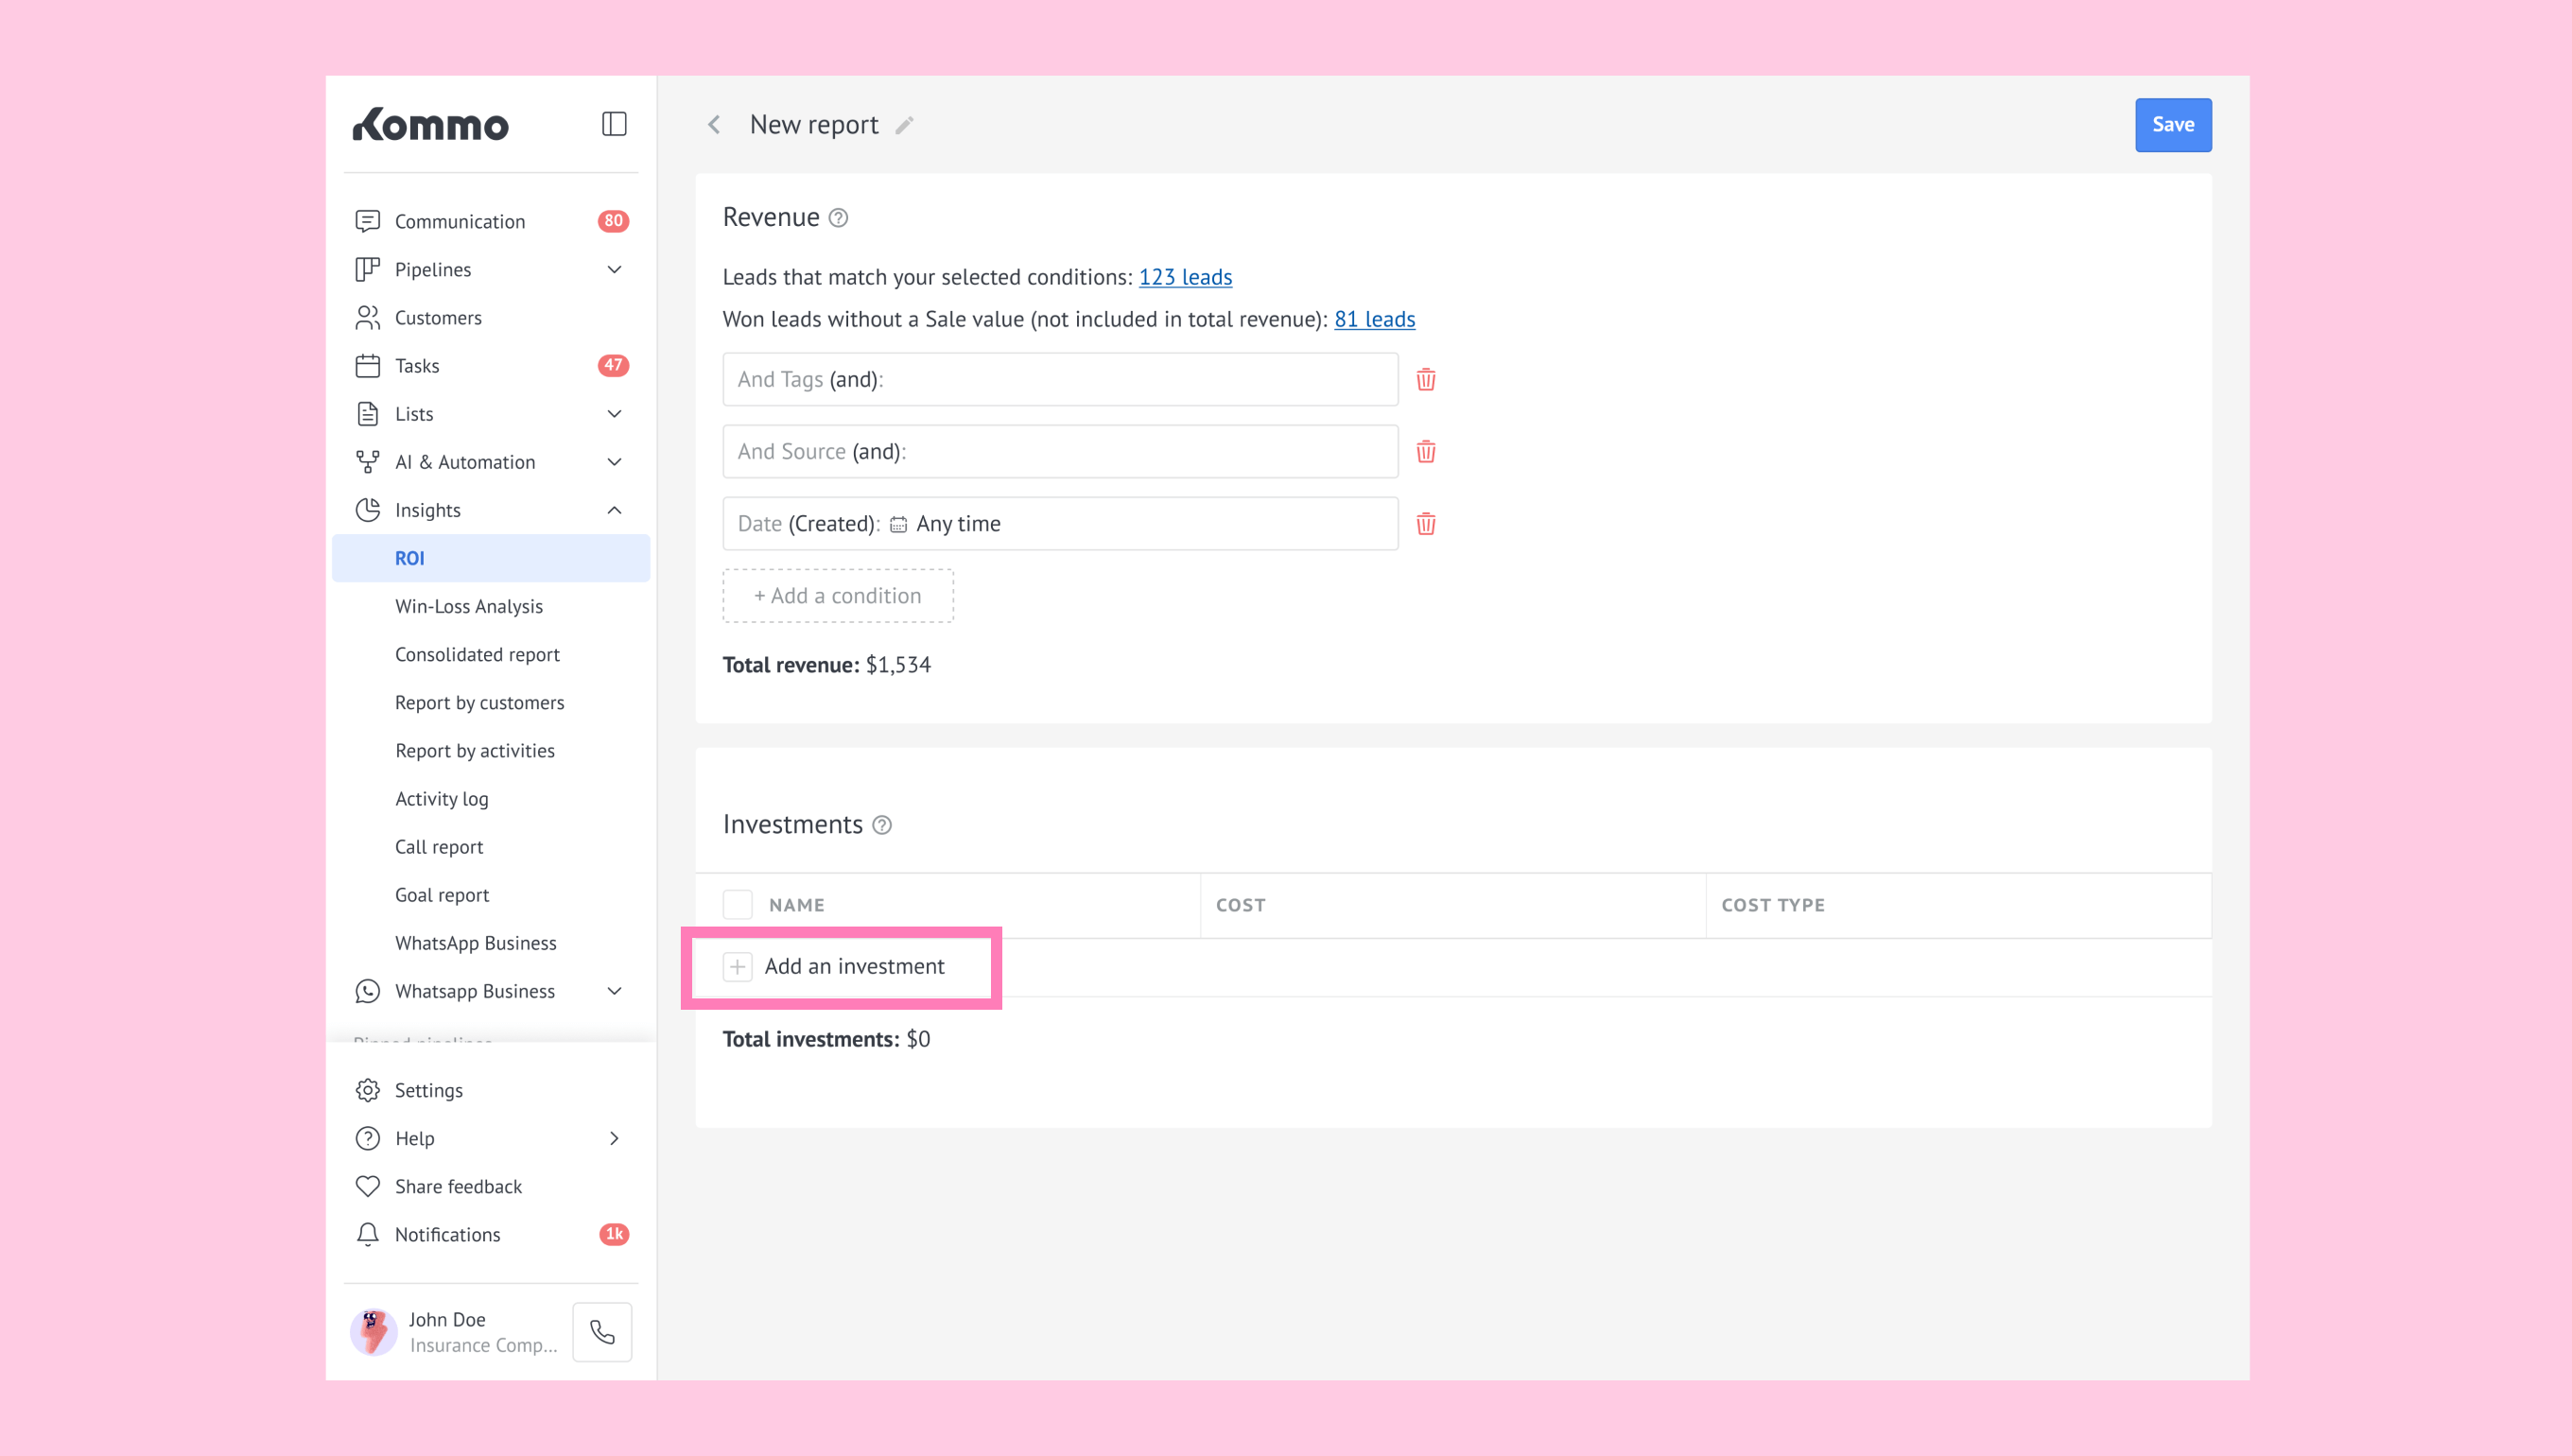The height and width of the screenshot is (1456, 2572).
Task: Collapse the sidebar using the panel icon
Action: [614, 124]
